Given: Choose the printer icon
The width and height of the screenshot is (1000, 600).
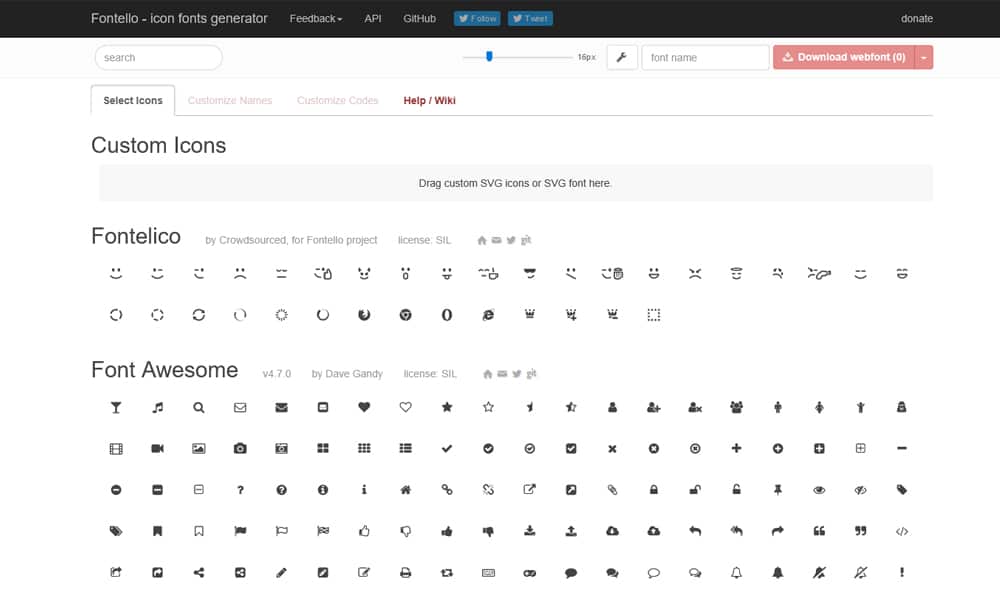Looking at the screenshot, I should [x=405, y=573].
